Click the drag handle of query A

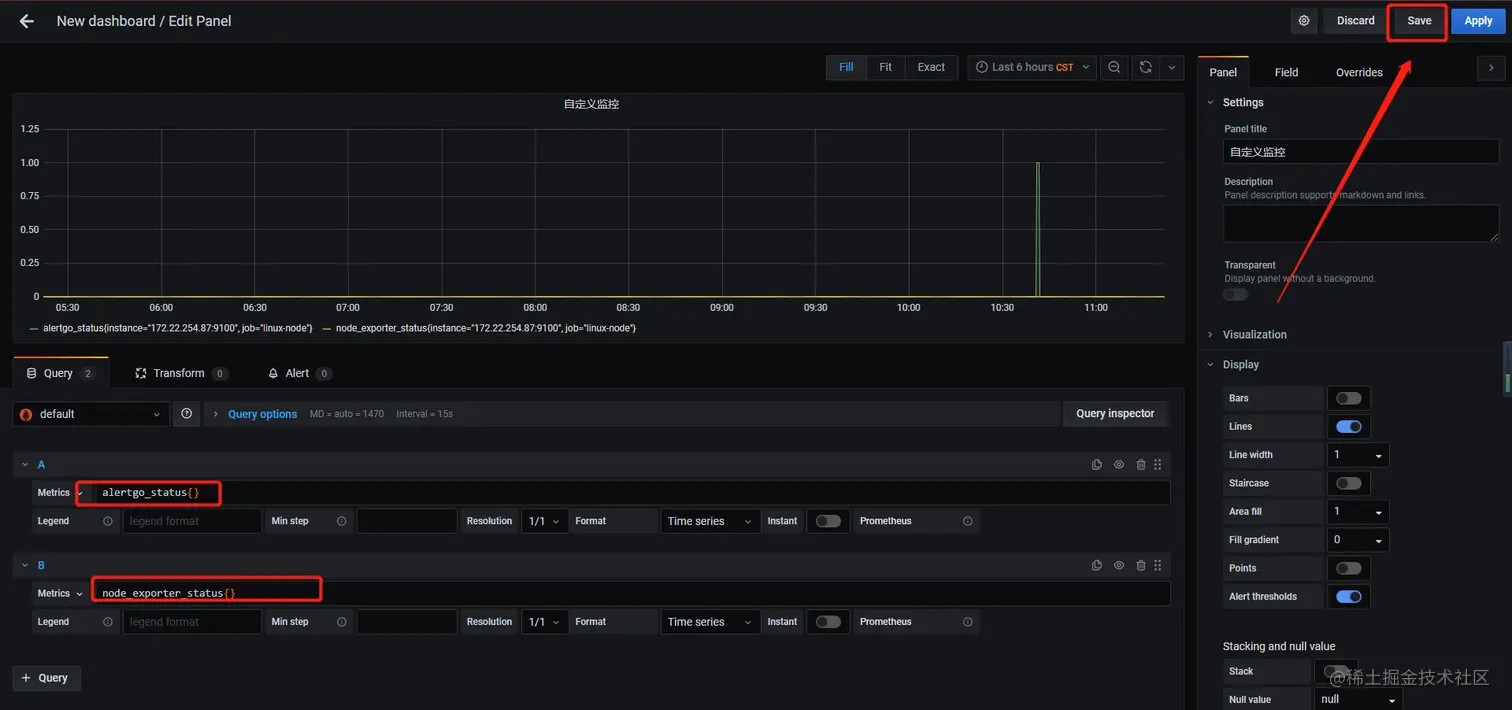pyautogui.click(x=1158, y=464)
